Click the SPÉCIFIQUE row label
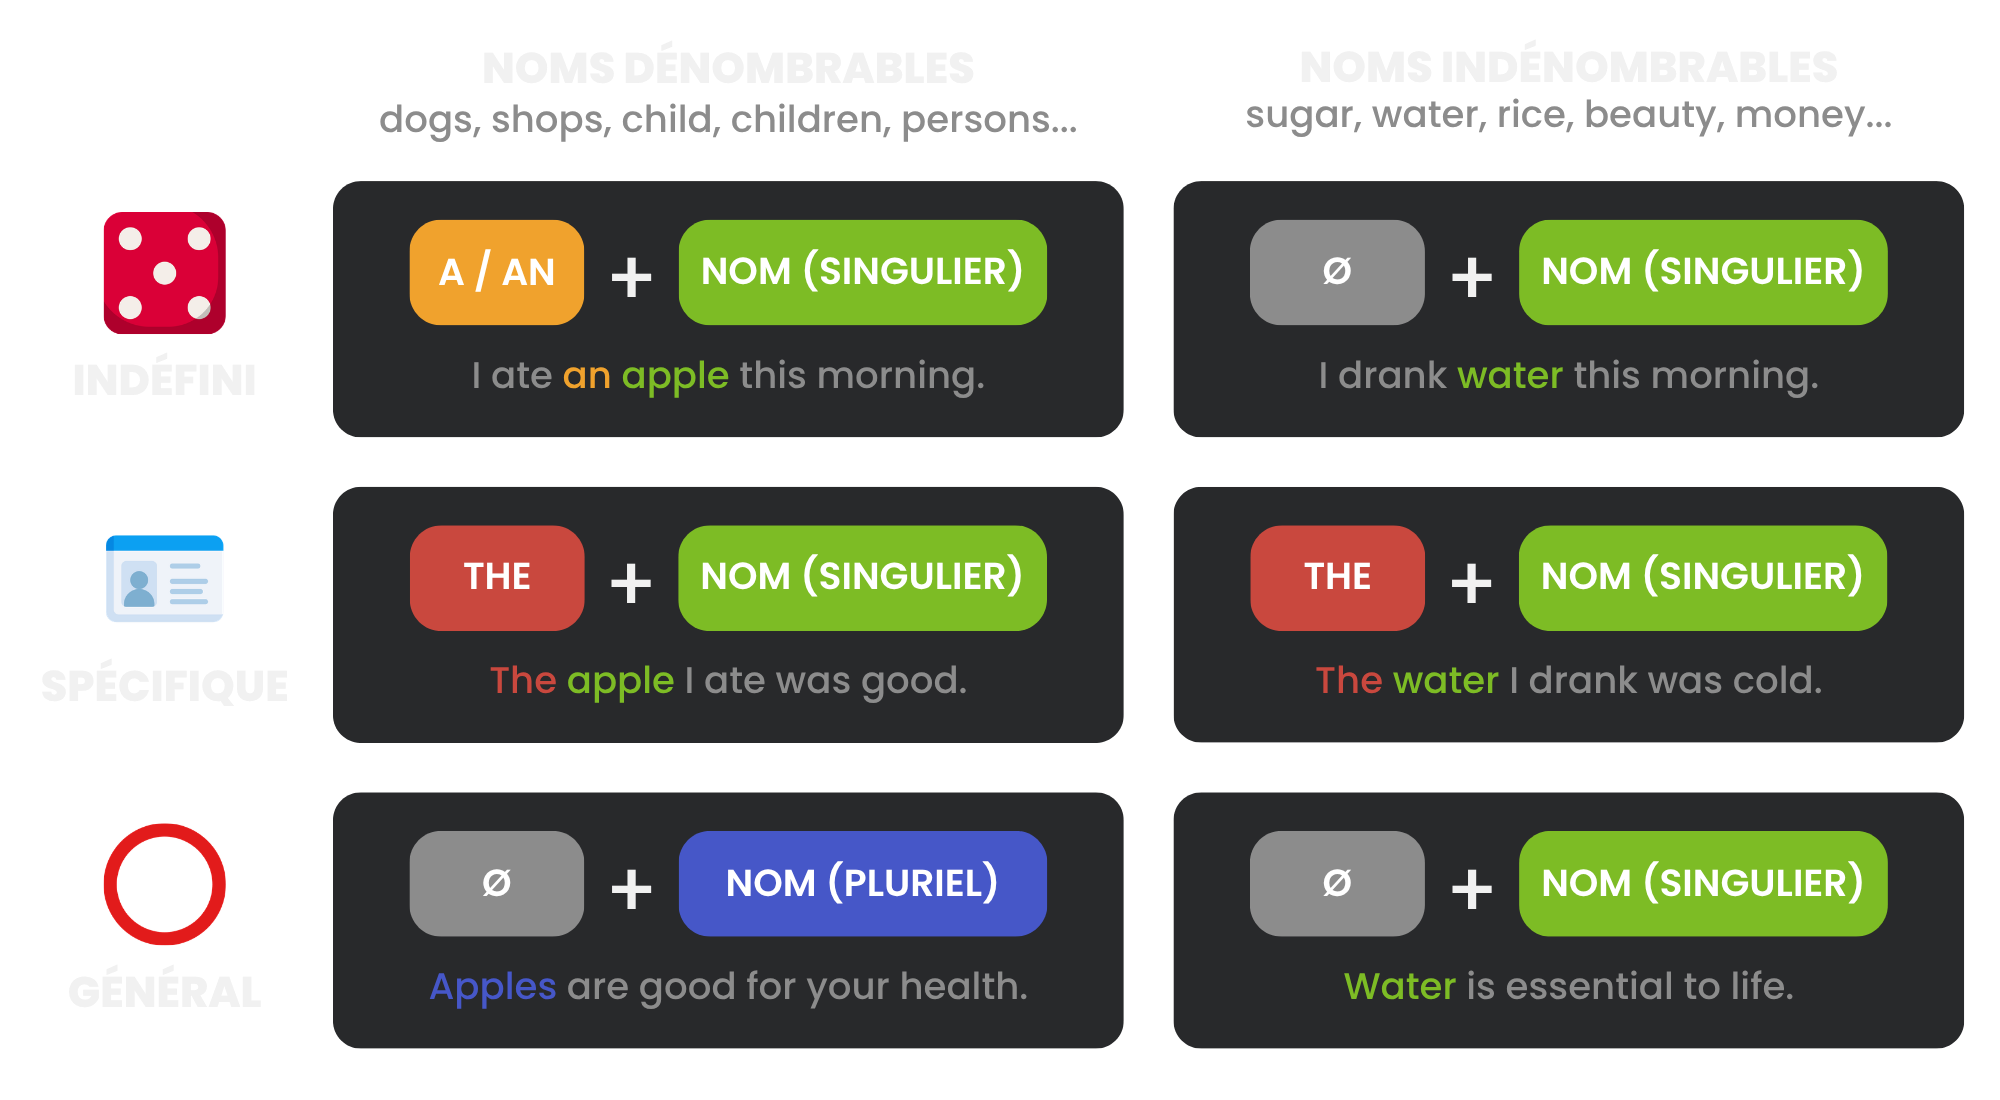Viewport: 2000px width, 1100px height. click(x=165, y=685)
